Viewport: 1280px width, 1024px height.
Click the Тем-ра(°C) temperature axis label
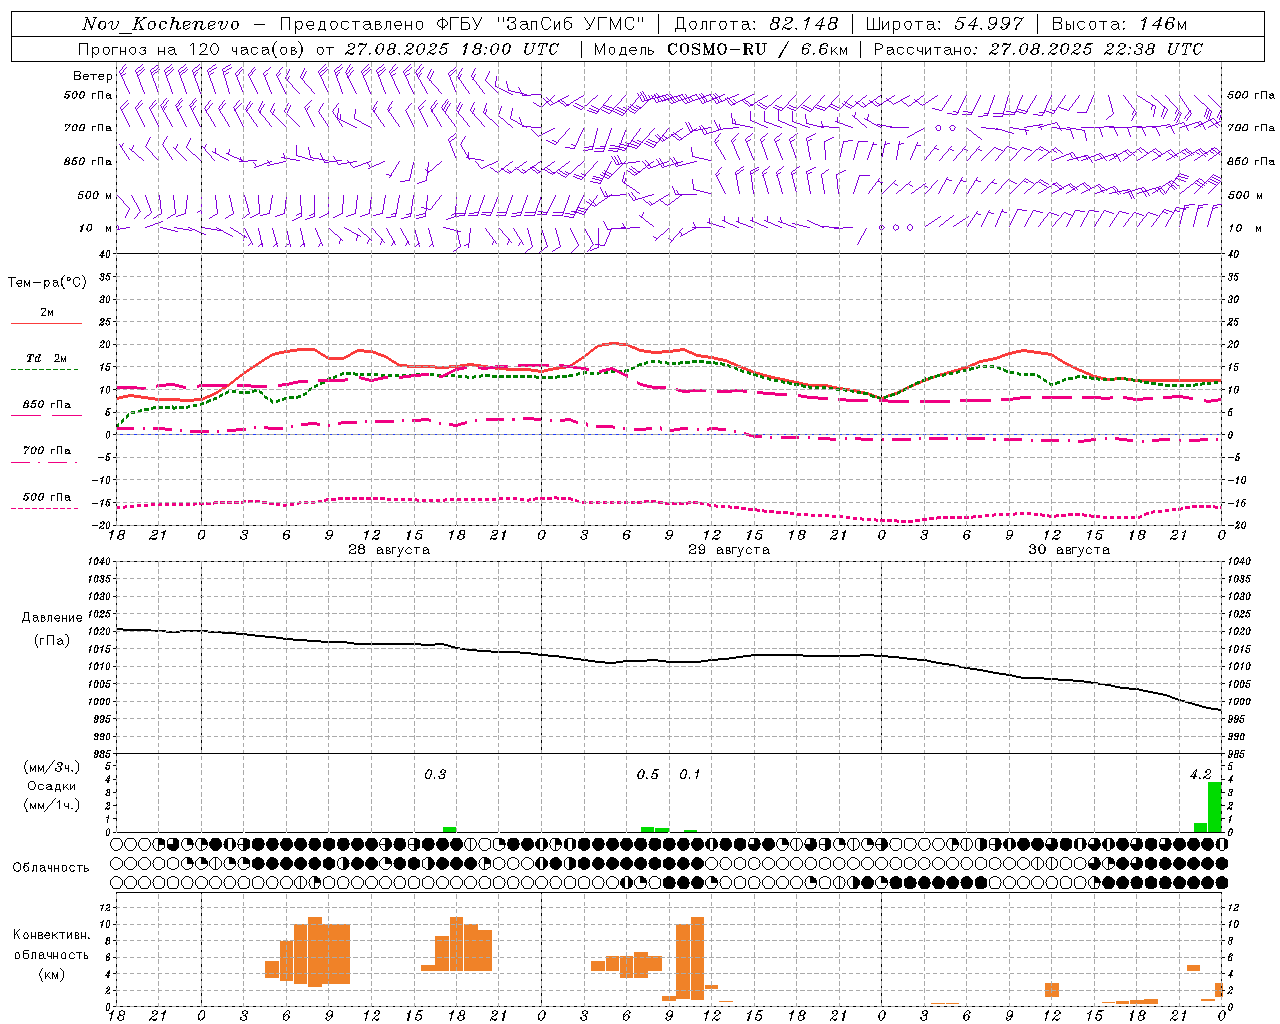coord(47,283)
